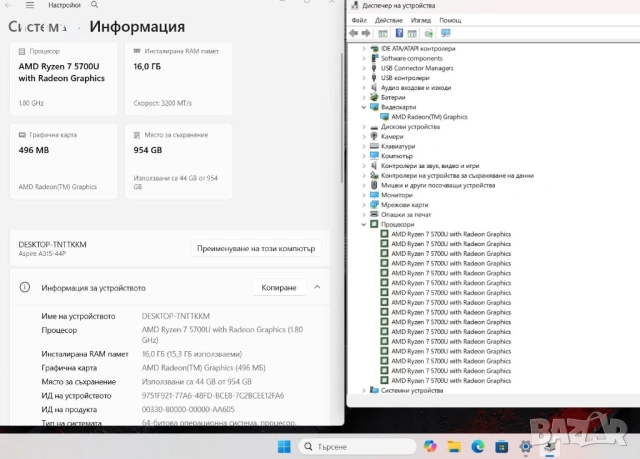Screen dimensions: 640x459
Task: Collapse the Процесори node
Action: 364,224
